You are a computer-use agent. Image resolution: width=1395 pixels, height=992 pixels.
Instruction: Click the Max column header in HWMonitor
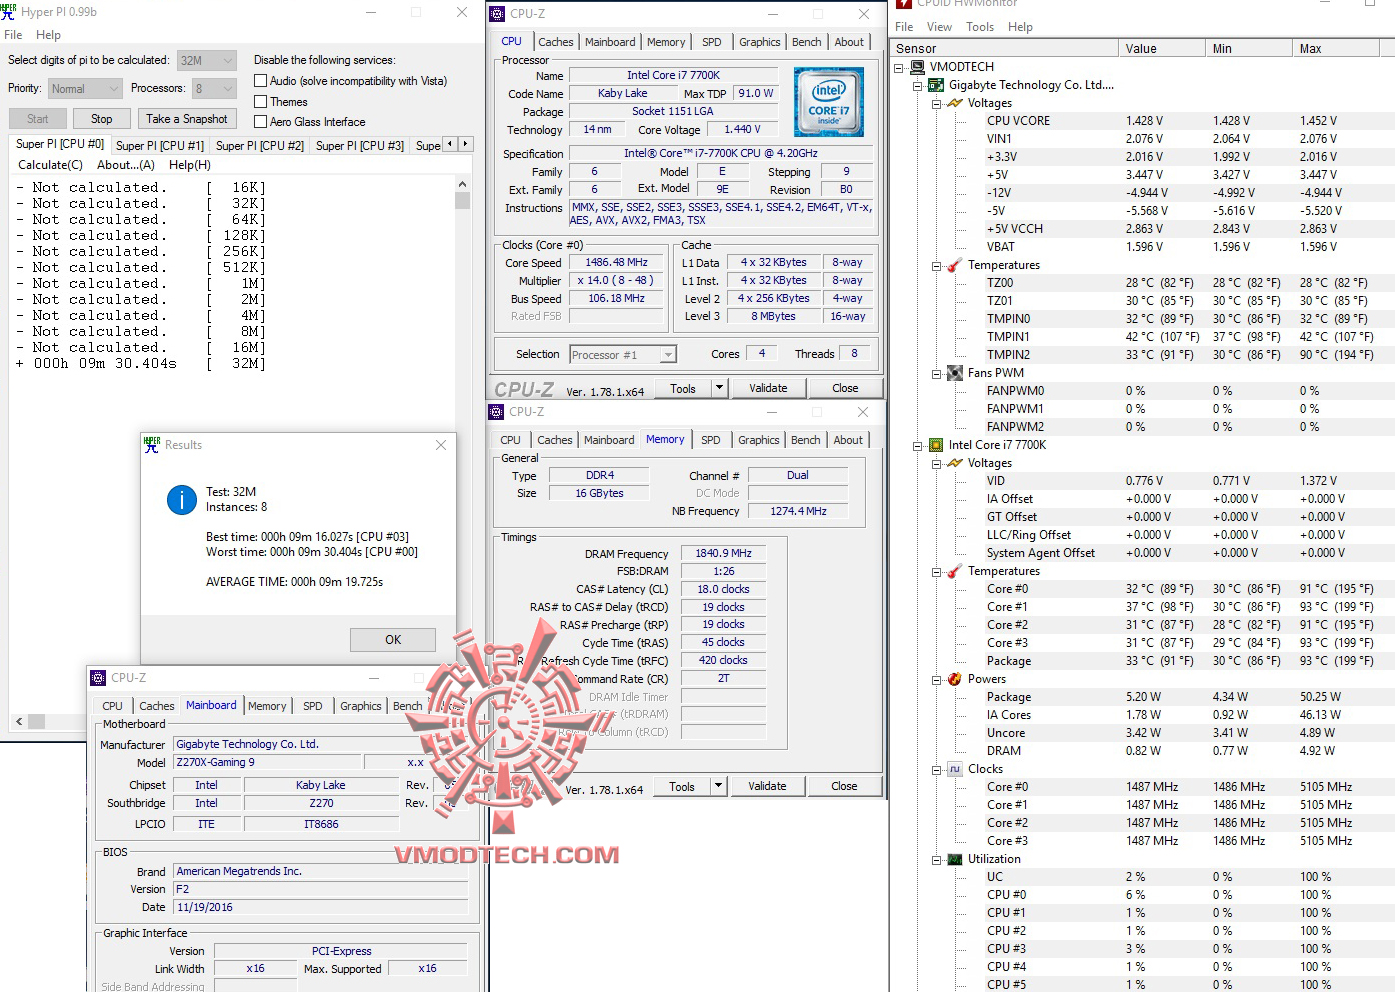[1337, 48]
